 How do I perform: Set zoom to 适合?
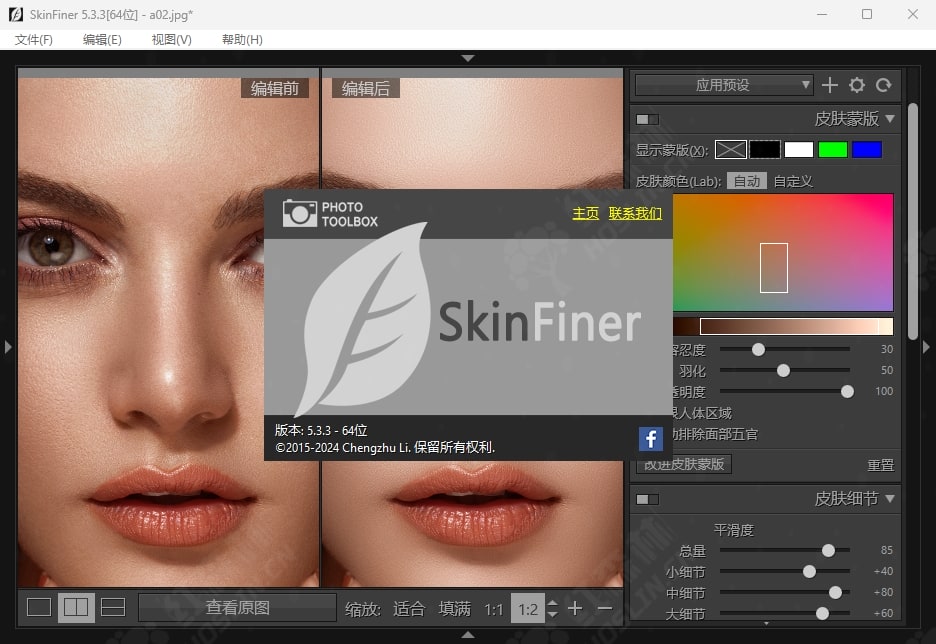tap(409, 609)
